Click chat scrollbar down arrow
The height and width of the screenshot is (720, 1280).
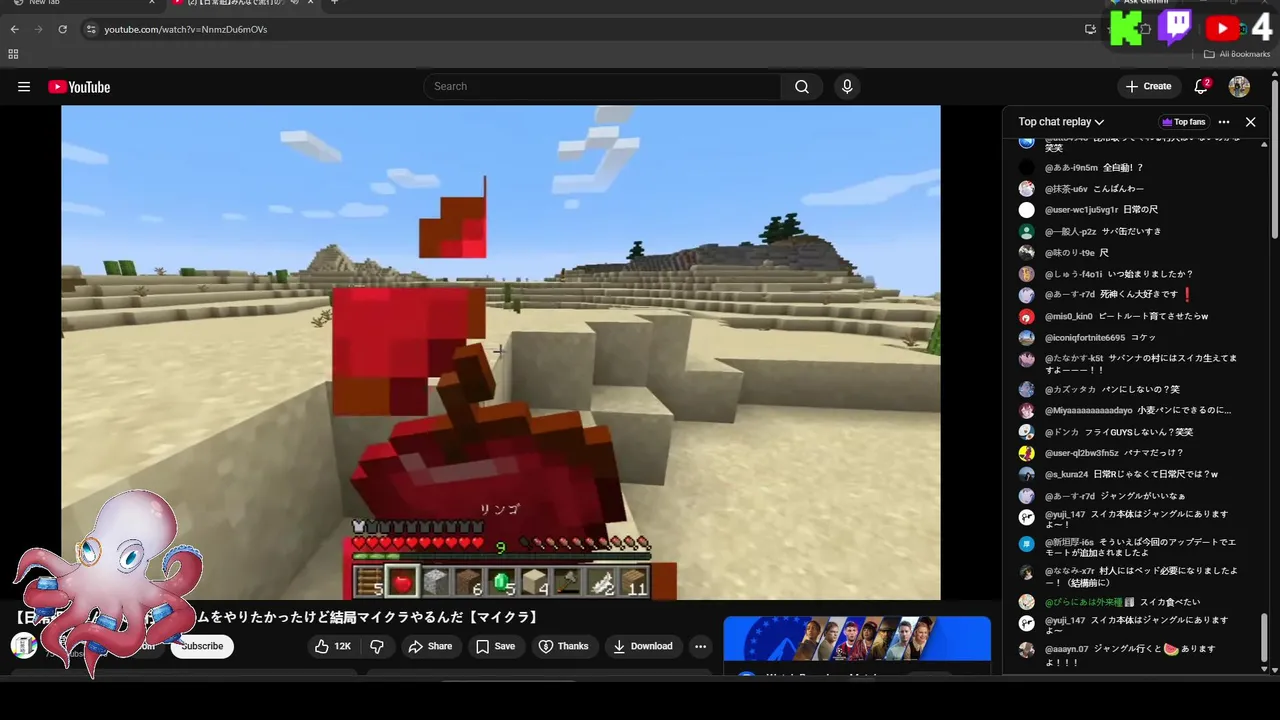coord(1265,669)
